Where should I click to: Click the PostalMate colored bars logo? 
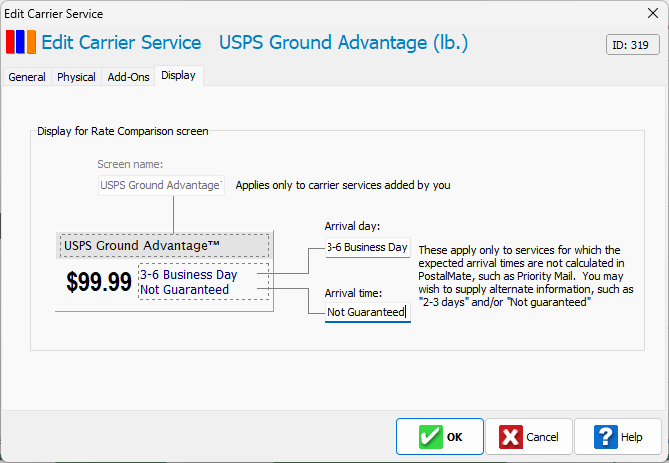(x=20, y=42)
